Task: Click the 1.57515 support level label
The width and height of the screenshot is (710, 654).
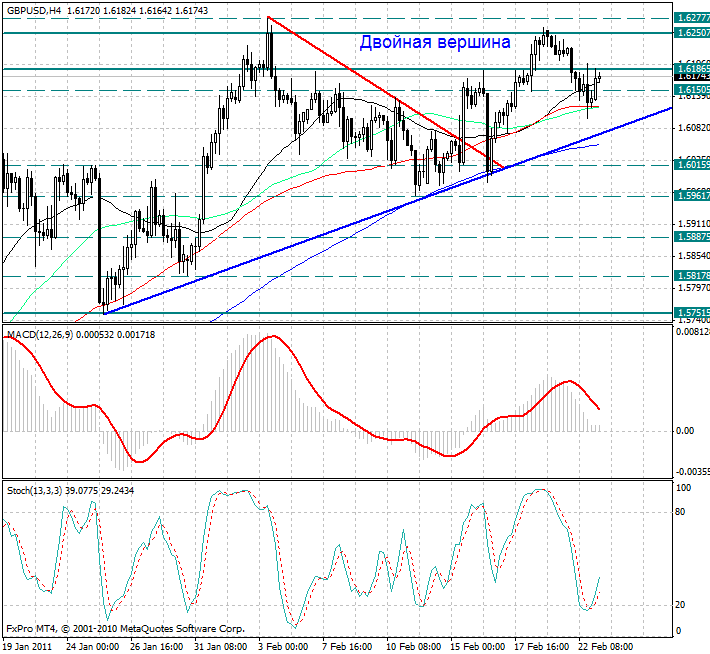Action: [691, 313]
